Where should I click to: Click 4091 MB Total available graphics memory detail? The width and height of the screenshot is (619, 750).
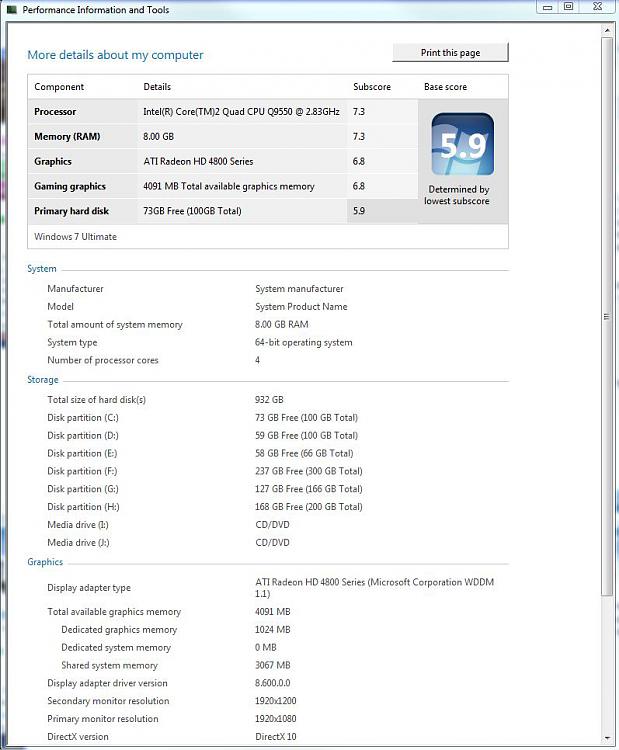[229, 187]
